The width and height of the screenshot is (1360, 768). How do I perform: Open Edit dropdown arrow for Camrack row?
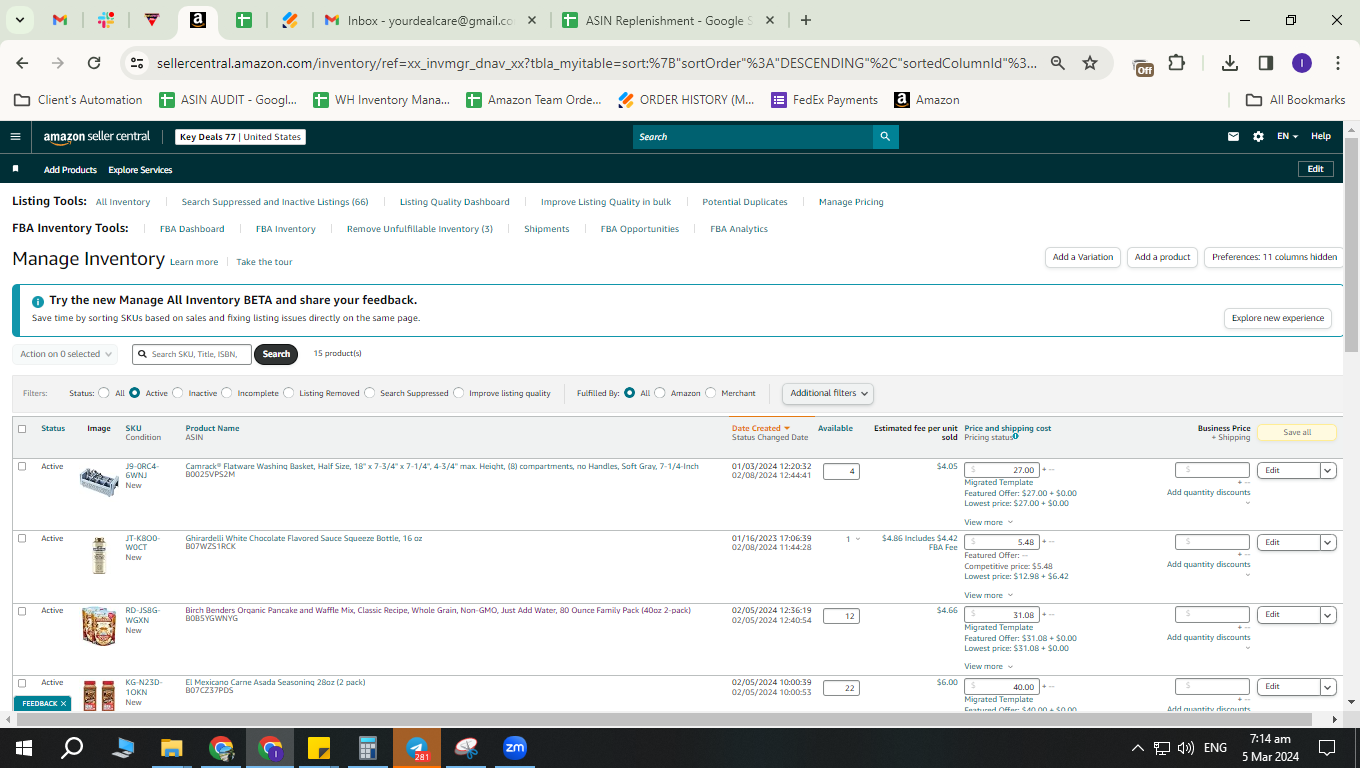coord(1328,470)
